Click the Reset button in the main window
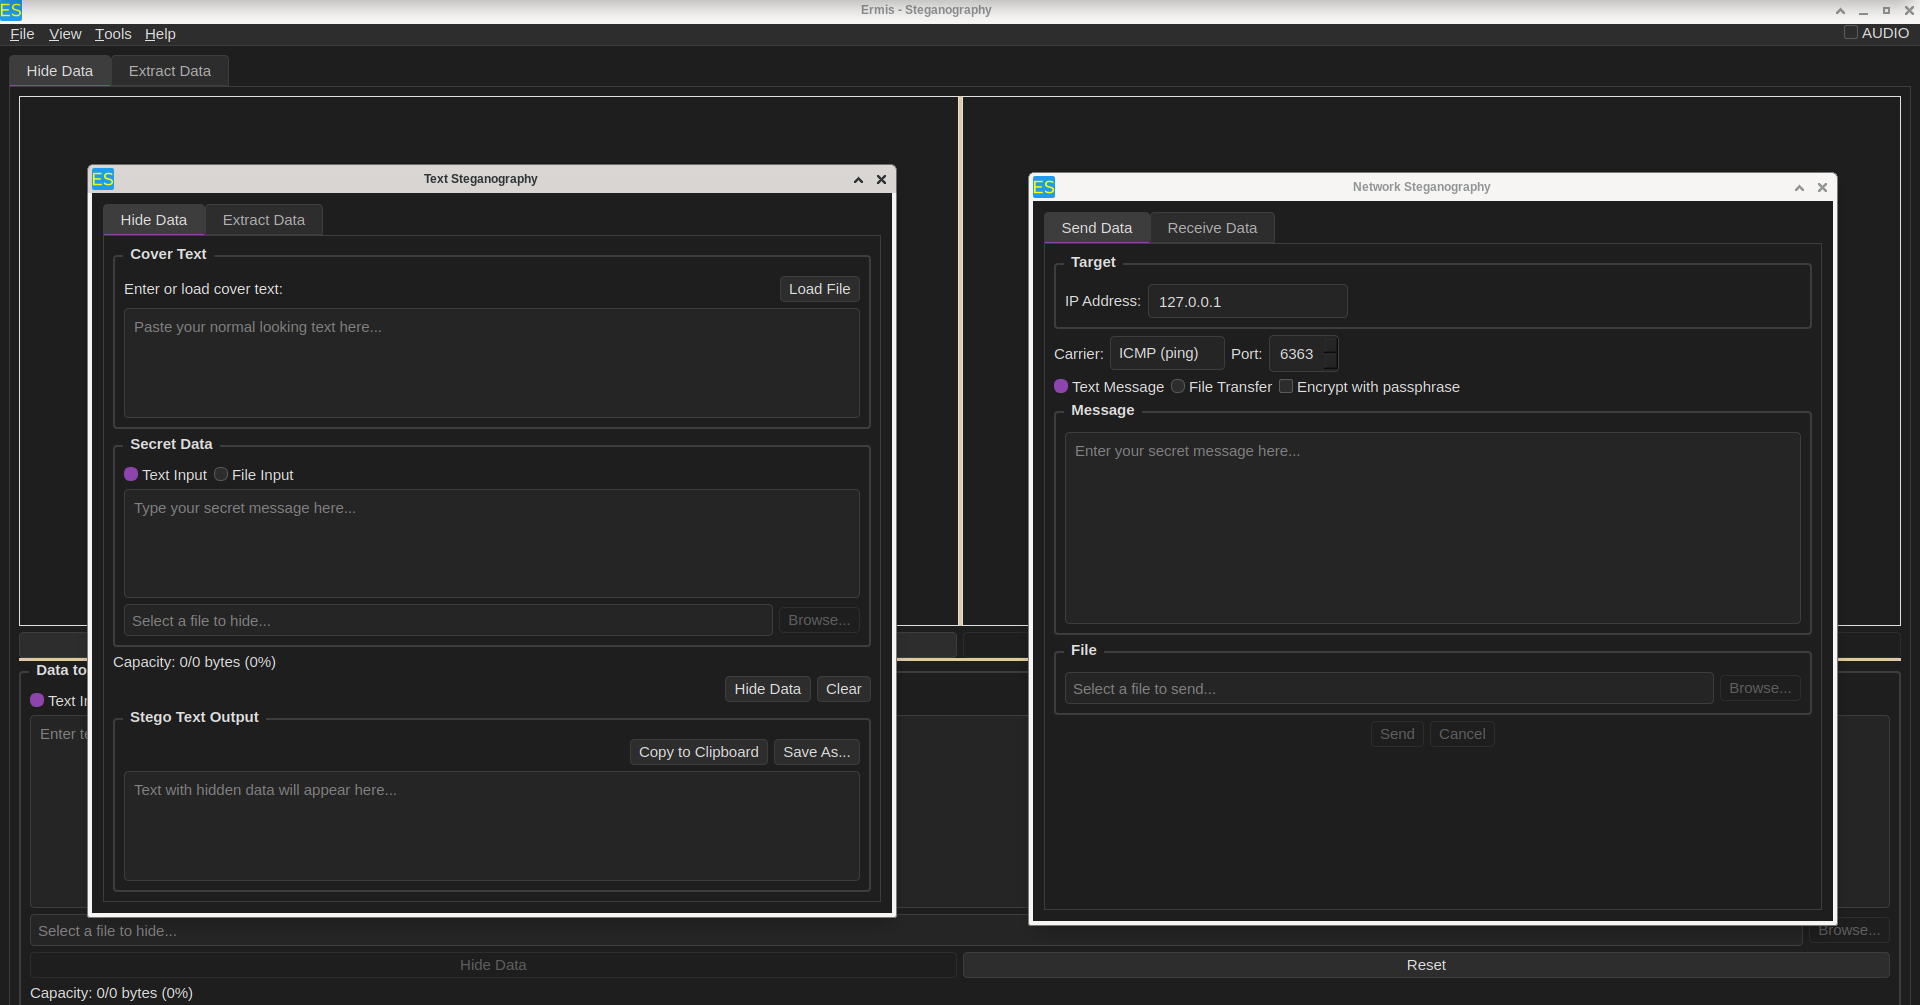Screen dimensions: 1920x1005 (x=1426, y=965)
